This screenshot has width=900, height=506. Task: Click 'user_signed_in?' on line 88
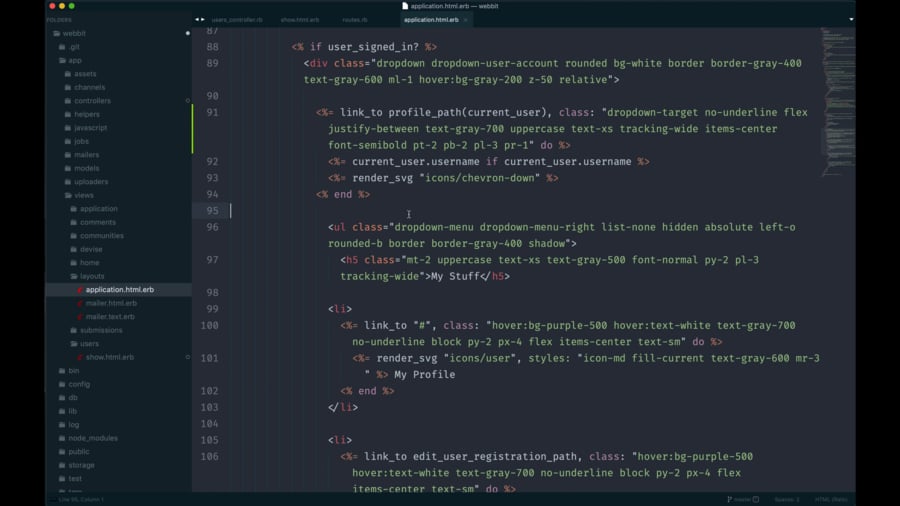pos(373,47)
